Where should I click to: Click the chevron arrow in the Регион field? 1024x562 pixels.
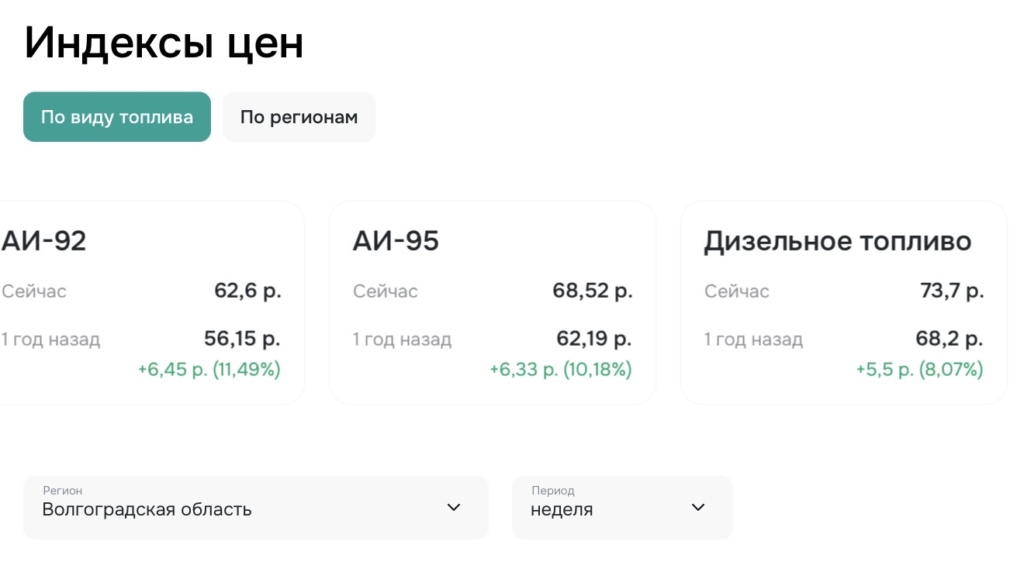click(x=454, y=508)
